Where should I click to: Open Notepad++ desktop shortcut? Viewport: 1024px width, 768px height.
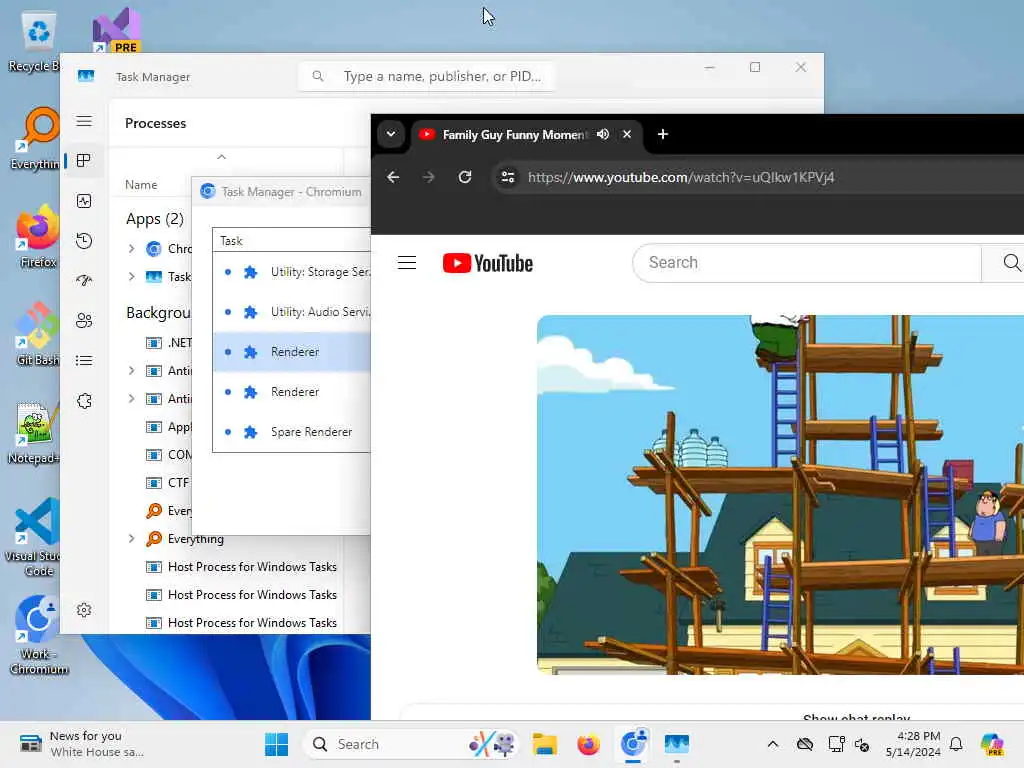33,433
